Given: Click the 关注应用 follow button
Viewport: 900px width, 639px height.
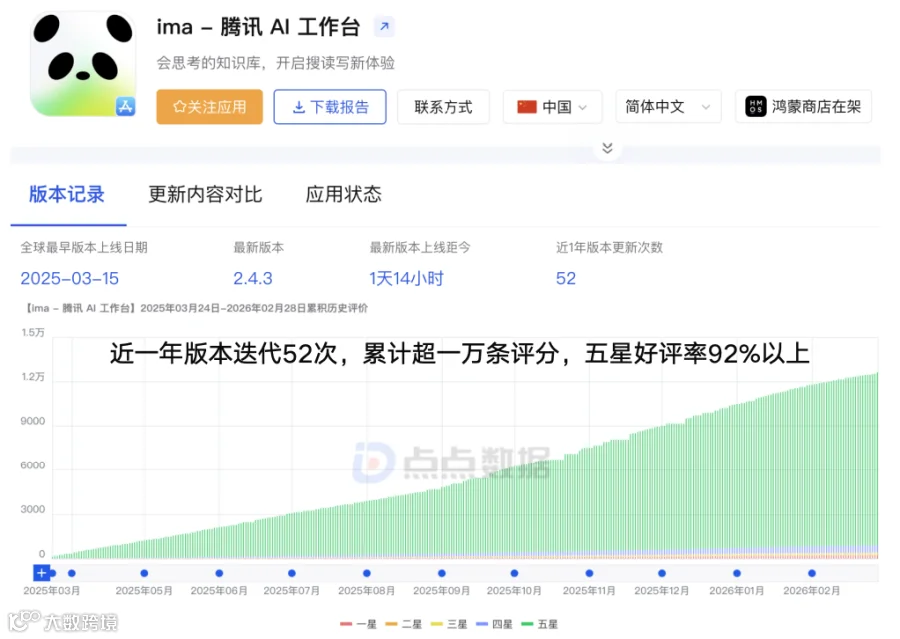Looking at the screenshot, I should pyautogui.click(x=210, y=107).
